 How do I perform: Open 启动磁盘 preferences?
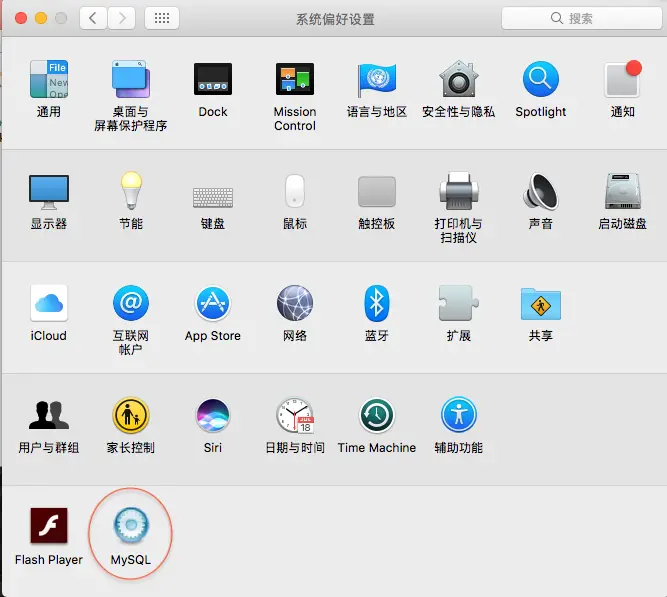[x=623, y=191]
